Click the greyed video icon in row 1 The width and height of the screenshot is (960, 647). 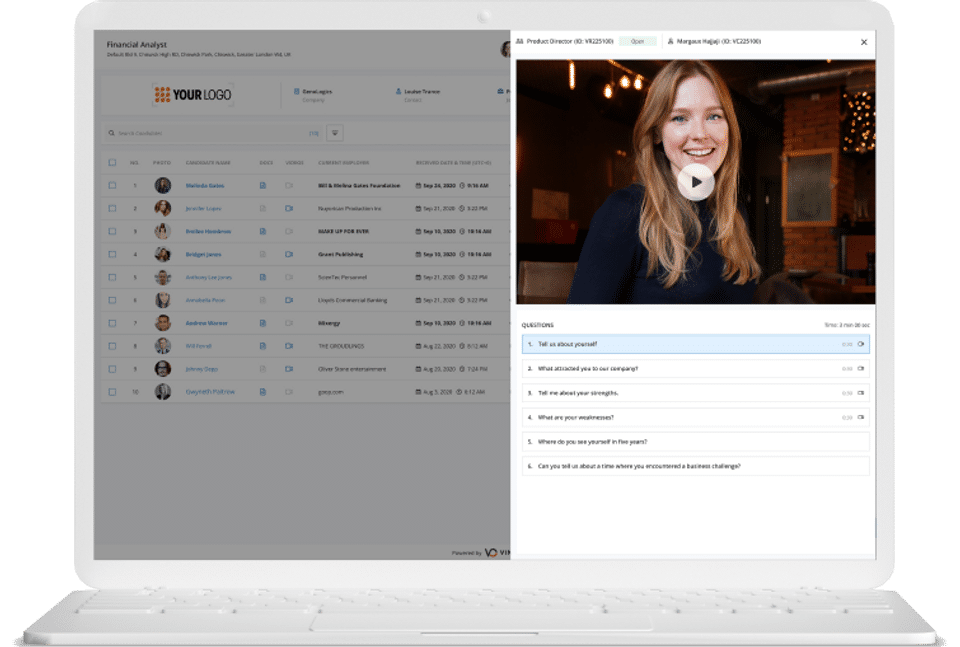289,185
